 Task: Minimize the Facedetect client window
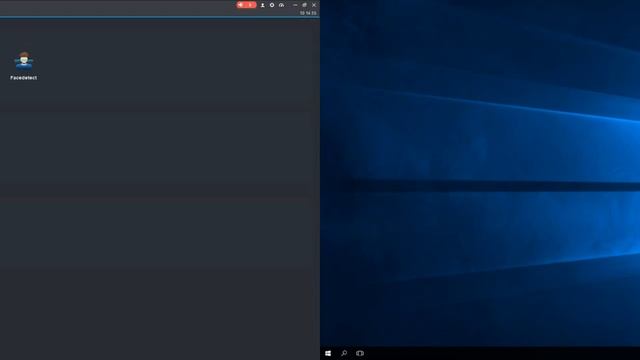click(295, 5)
